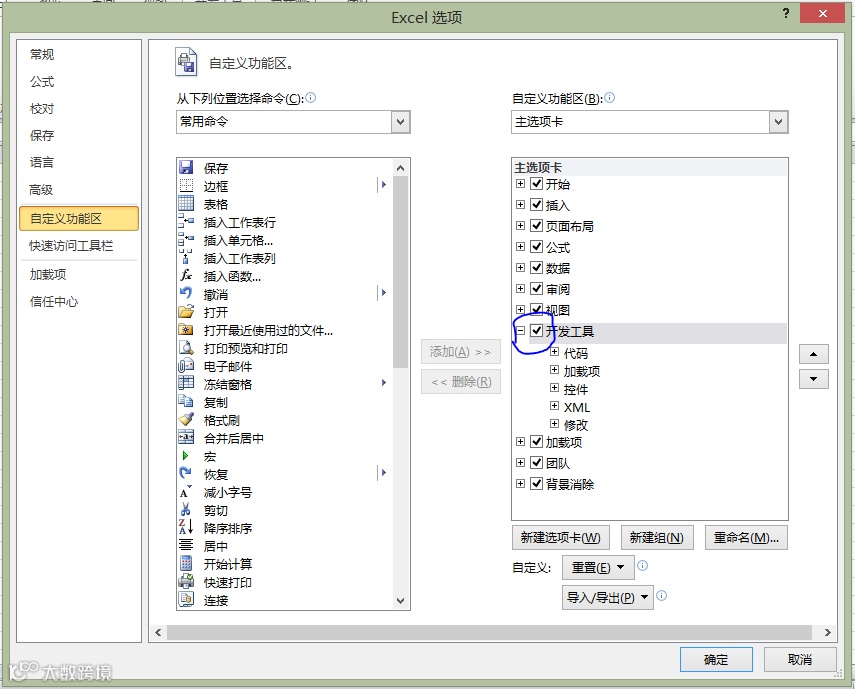Click the command list scroll-down arrow
The width and height of the screenshot is (855, 689).
(400, 601)
